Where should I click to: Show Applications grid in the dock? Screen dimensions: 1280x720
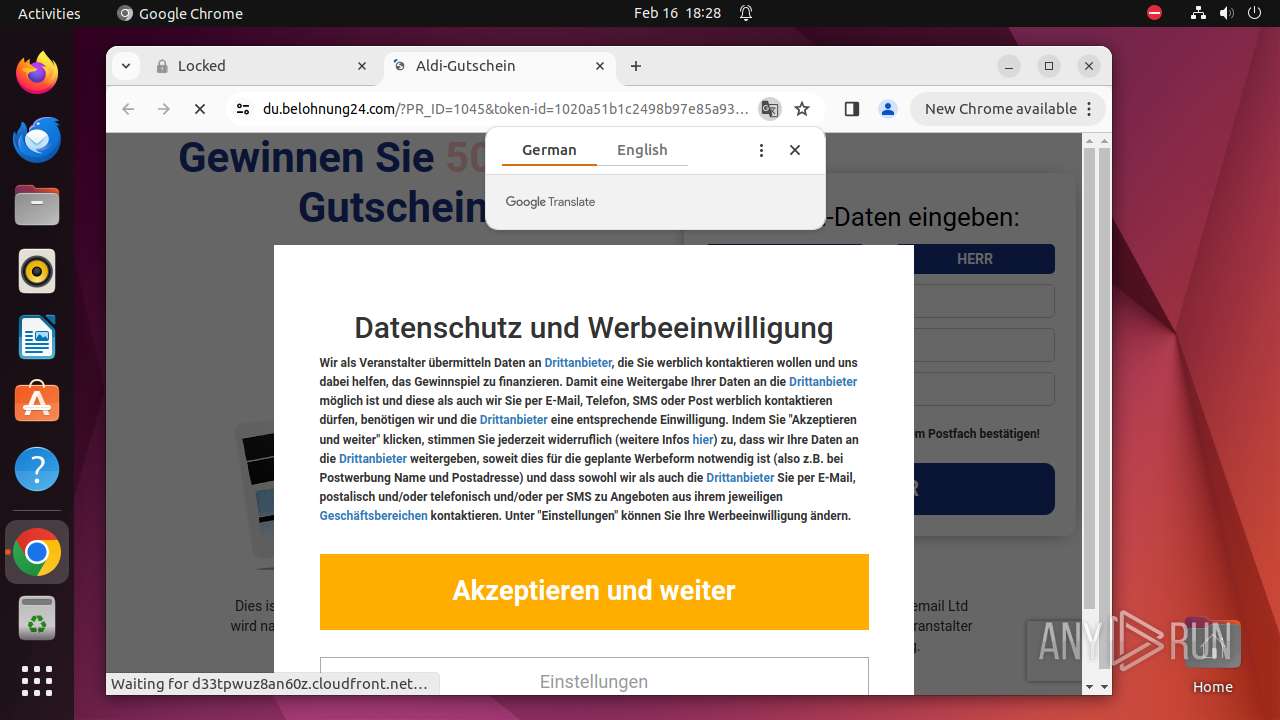click(x=37, y=681)
